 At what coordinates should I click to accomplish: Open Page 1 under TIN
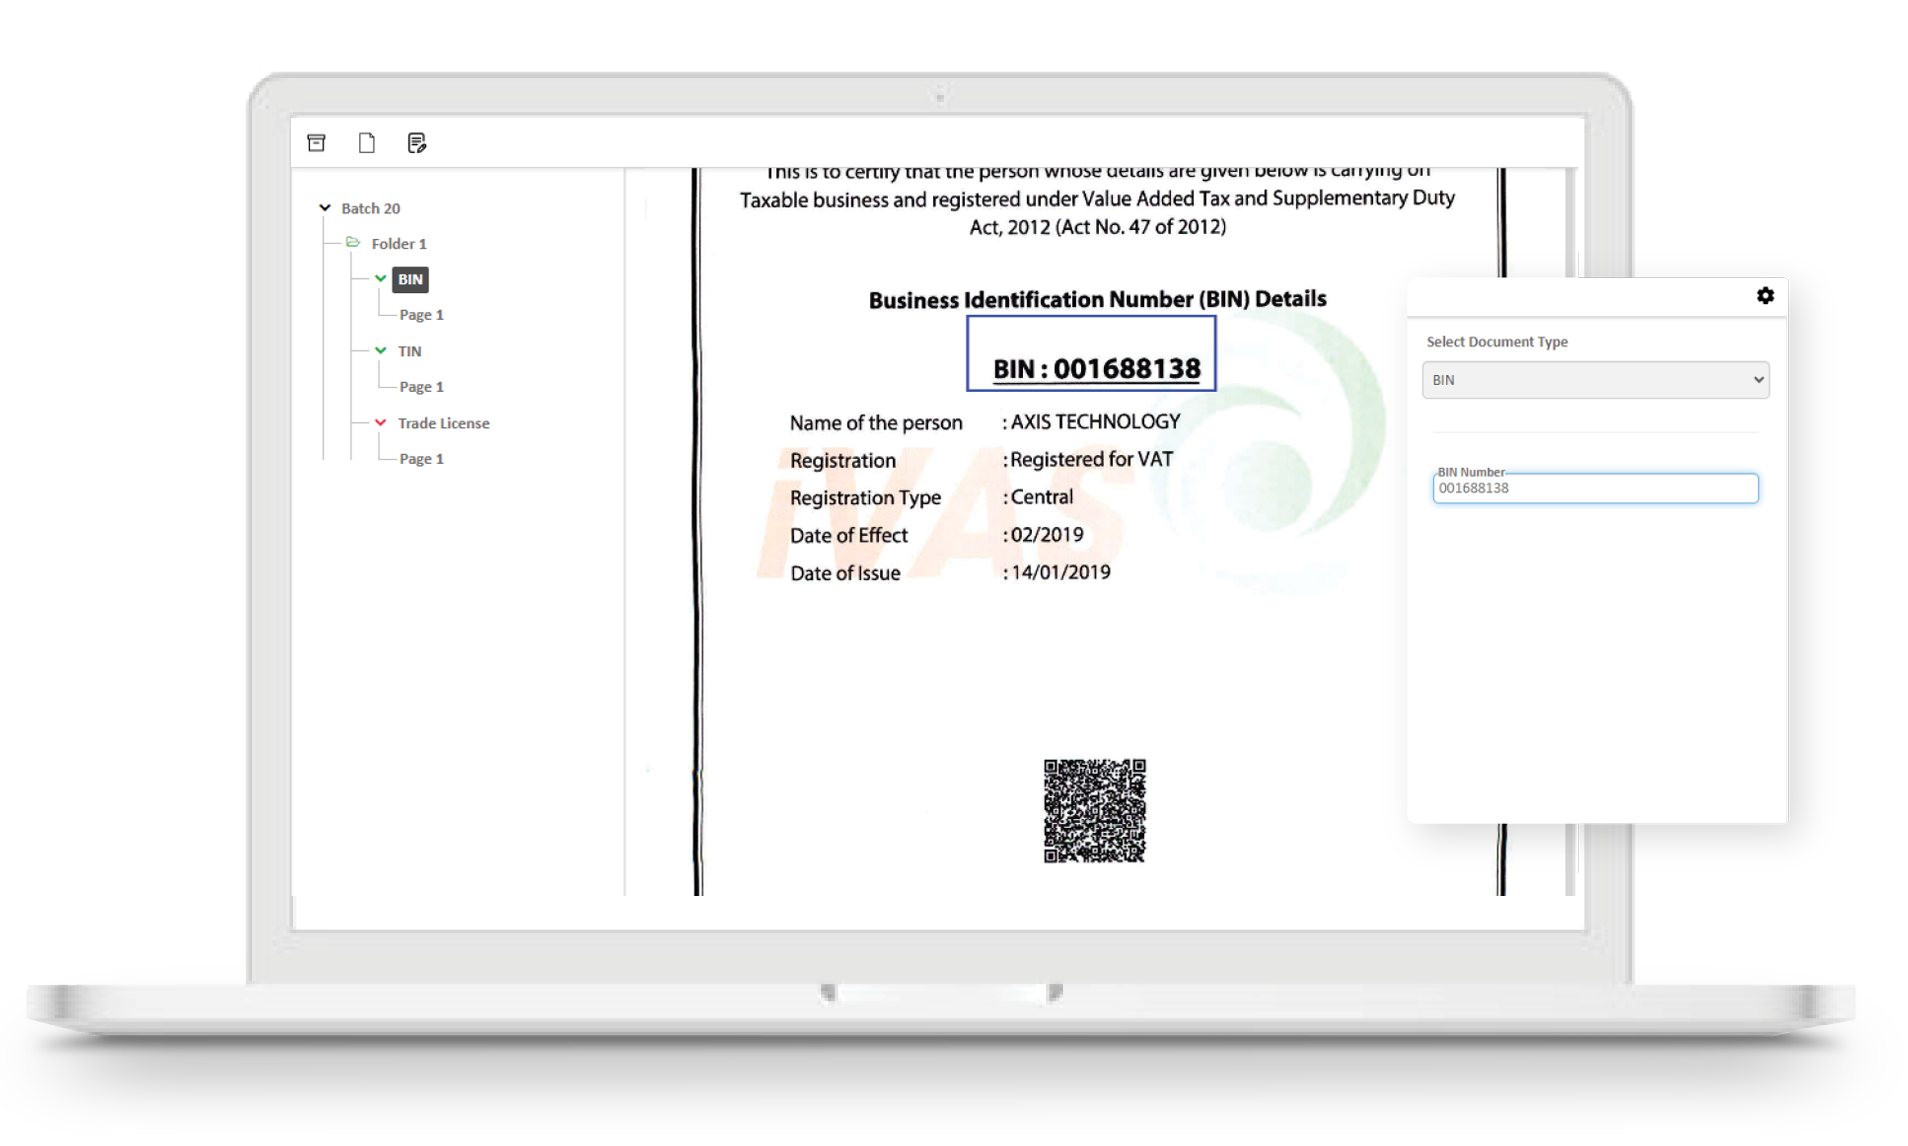tap(421, 387)
